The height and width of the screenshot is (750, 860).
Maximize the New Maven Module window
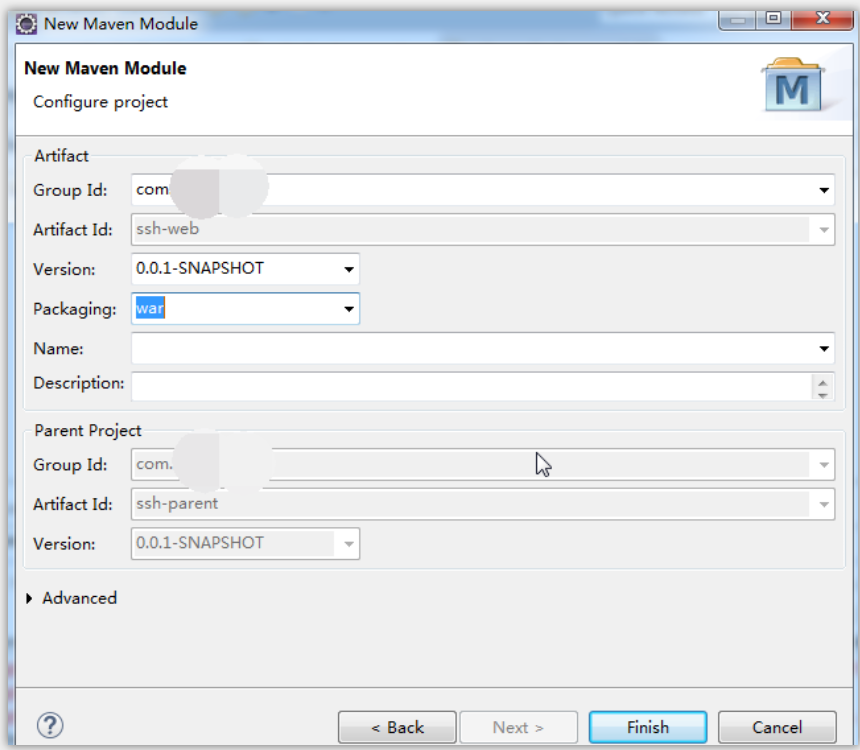point(773,19)
